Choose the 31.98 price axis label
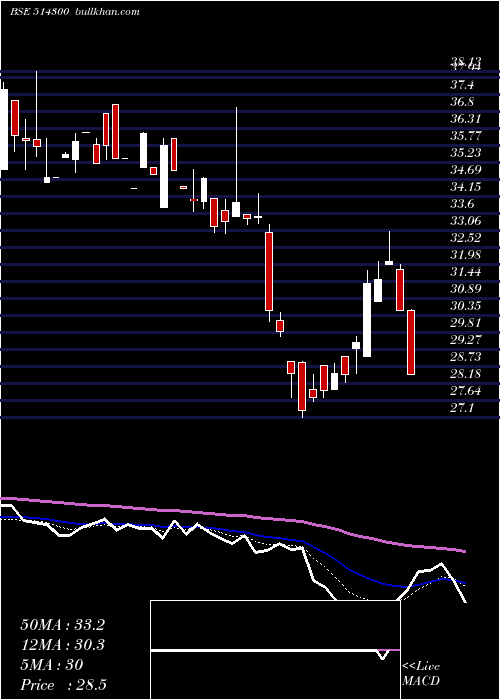Screen dimensions: 500x700 tap(465, 254)
